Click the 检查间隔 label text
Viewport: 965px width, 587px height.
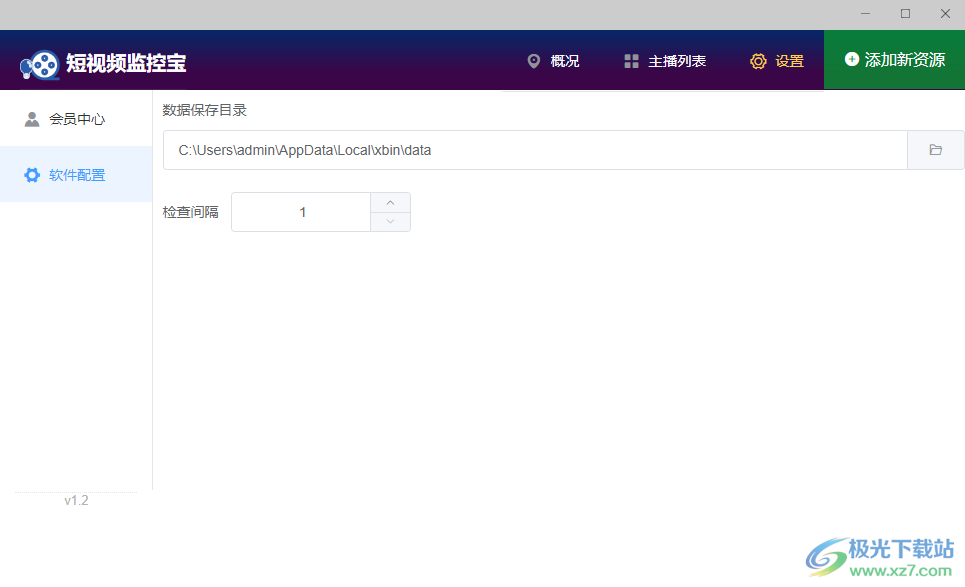coord(190,212)
